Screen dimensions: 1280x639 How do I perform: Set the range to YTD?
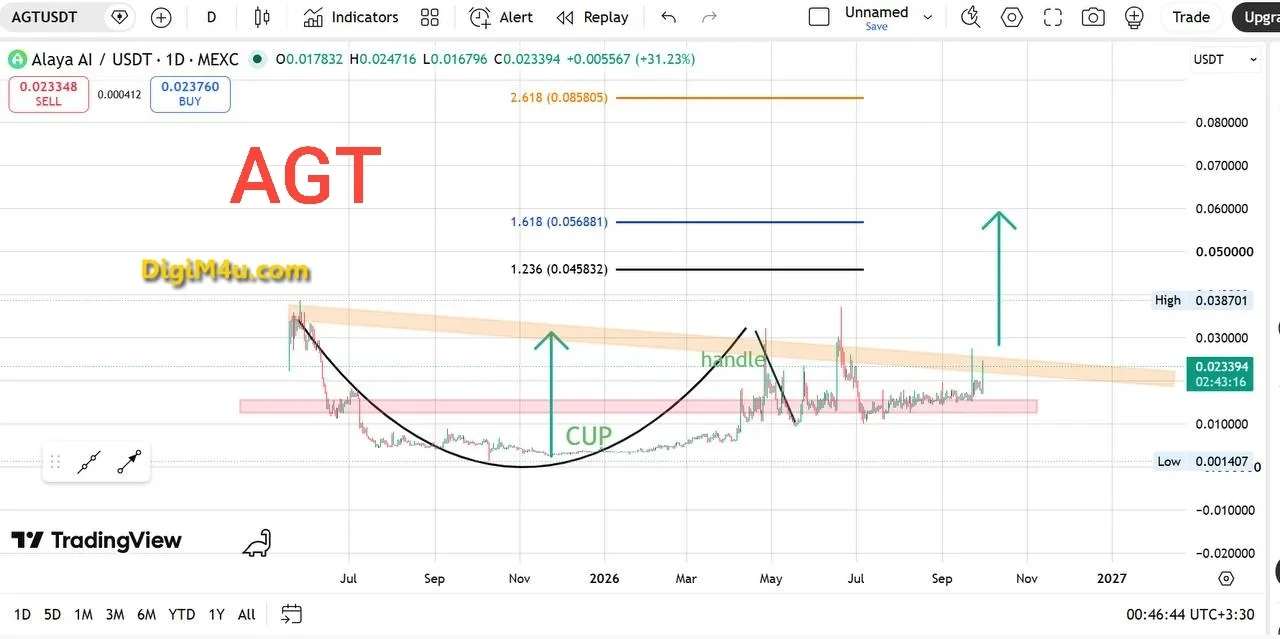[x=182, y=614]
